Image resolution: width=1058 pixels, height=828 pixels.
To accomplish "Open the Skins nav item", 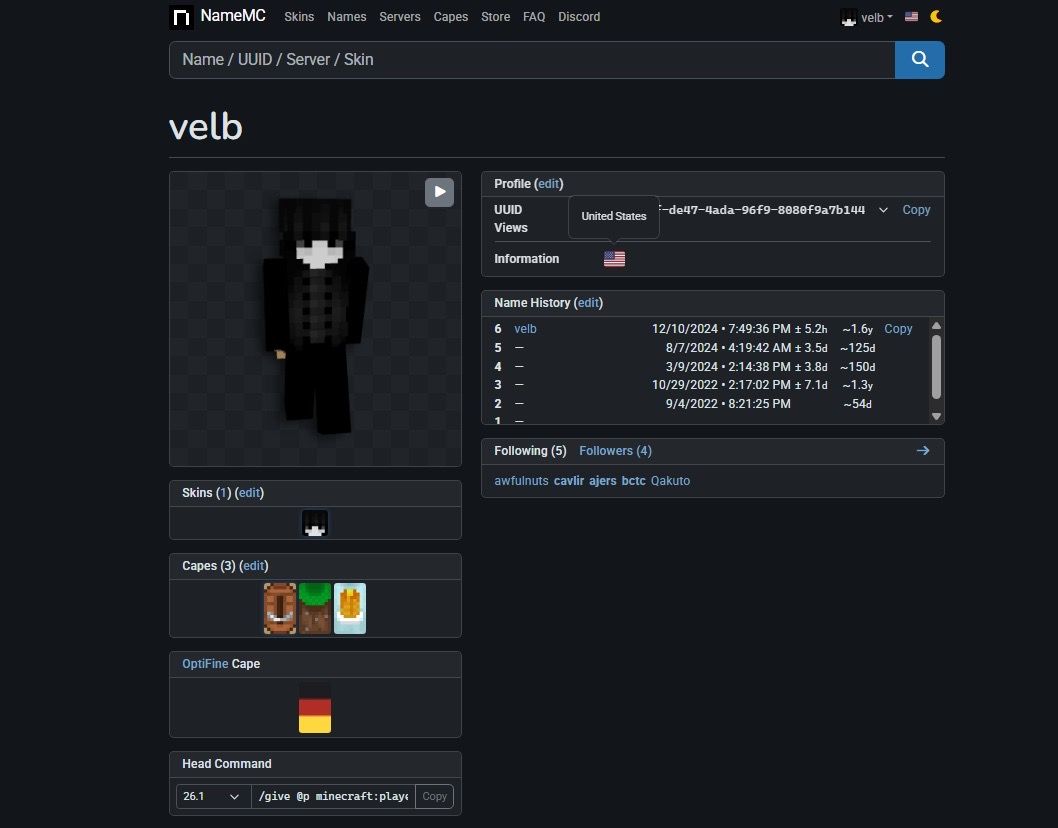I will point(299,17).
